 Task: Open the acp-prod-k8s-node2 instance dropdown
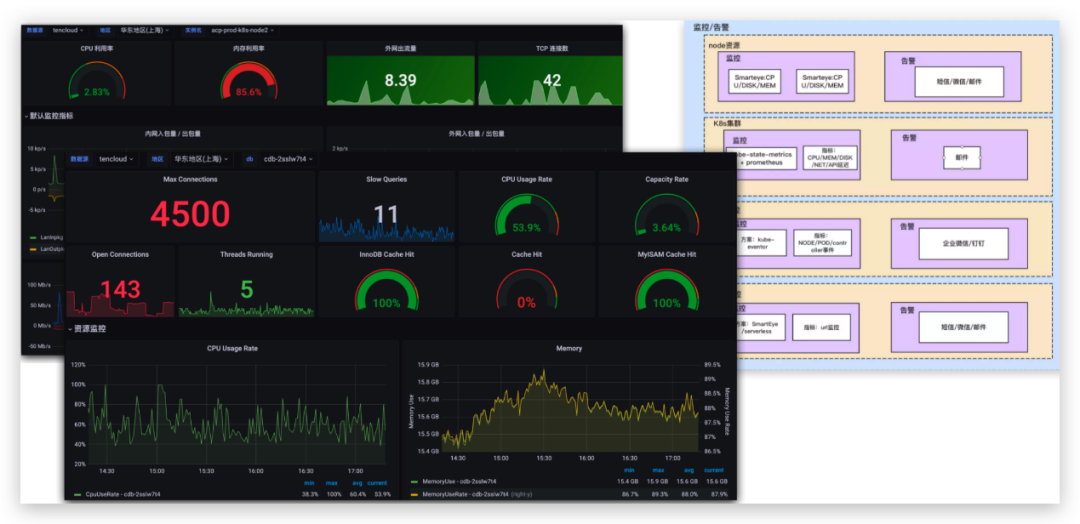tap(243, 30)
